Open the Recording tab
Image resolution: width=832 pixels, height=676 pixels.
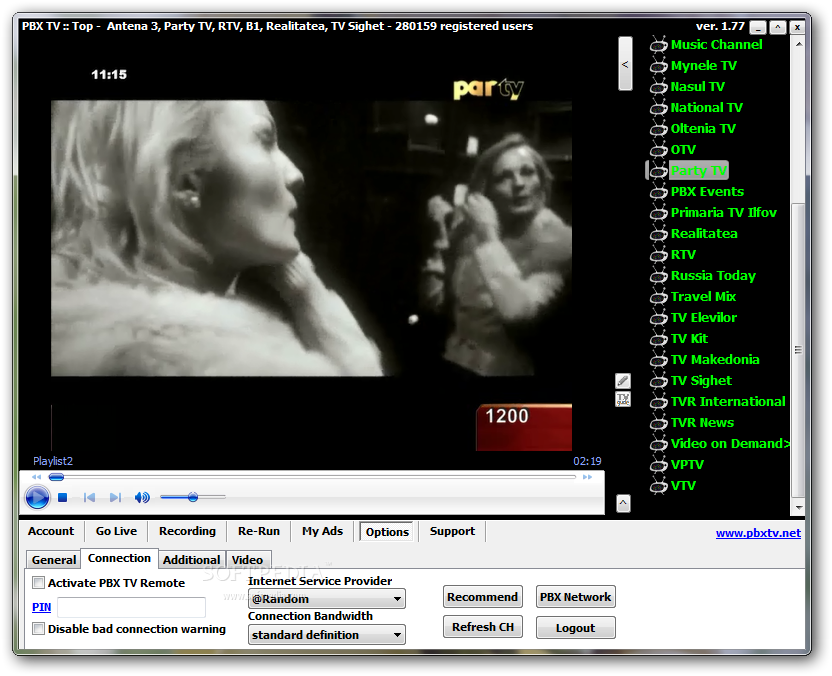tap(187, 531)
